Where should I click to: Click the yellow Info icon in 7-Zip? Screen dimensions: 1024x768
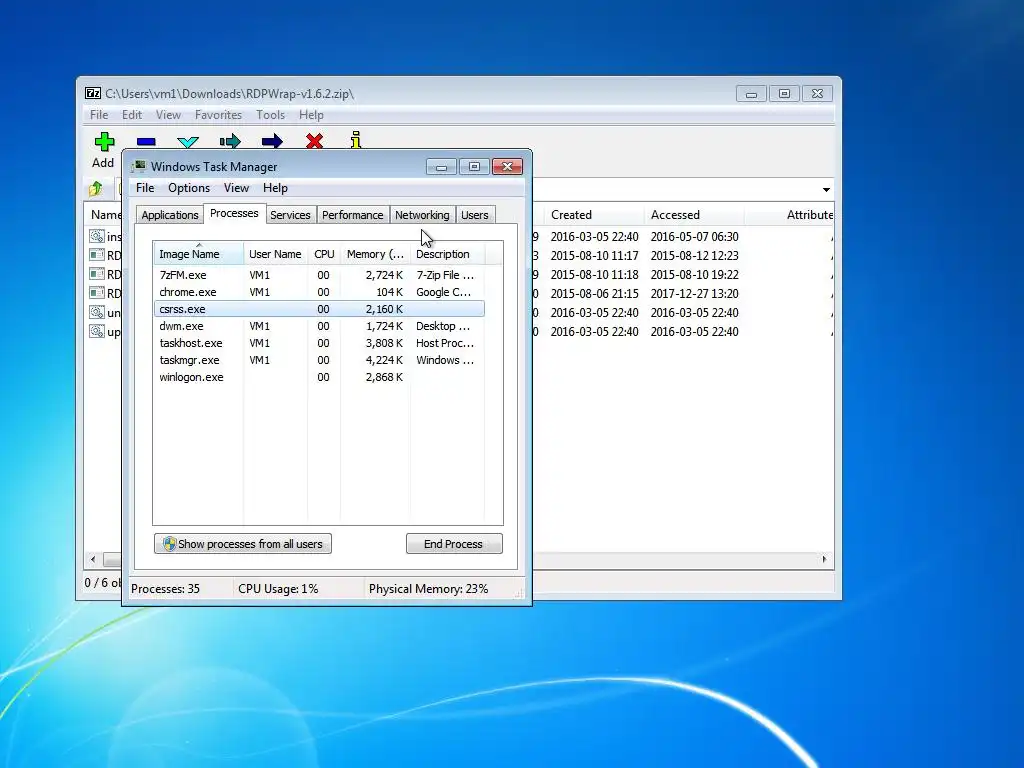(356, 140)
